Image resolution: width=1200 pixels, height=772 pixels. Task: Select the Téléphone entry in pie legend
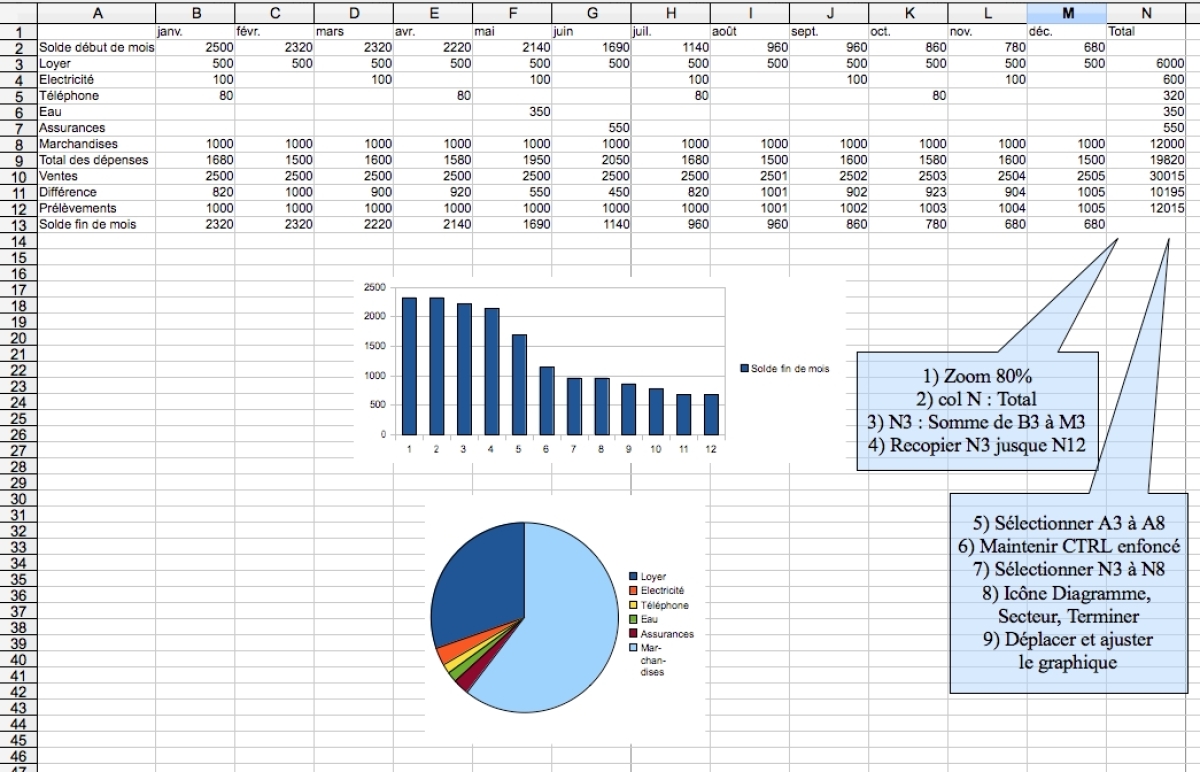tap(631, 604)
